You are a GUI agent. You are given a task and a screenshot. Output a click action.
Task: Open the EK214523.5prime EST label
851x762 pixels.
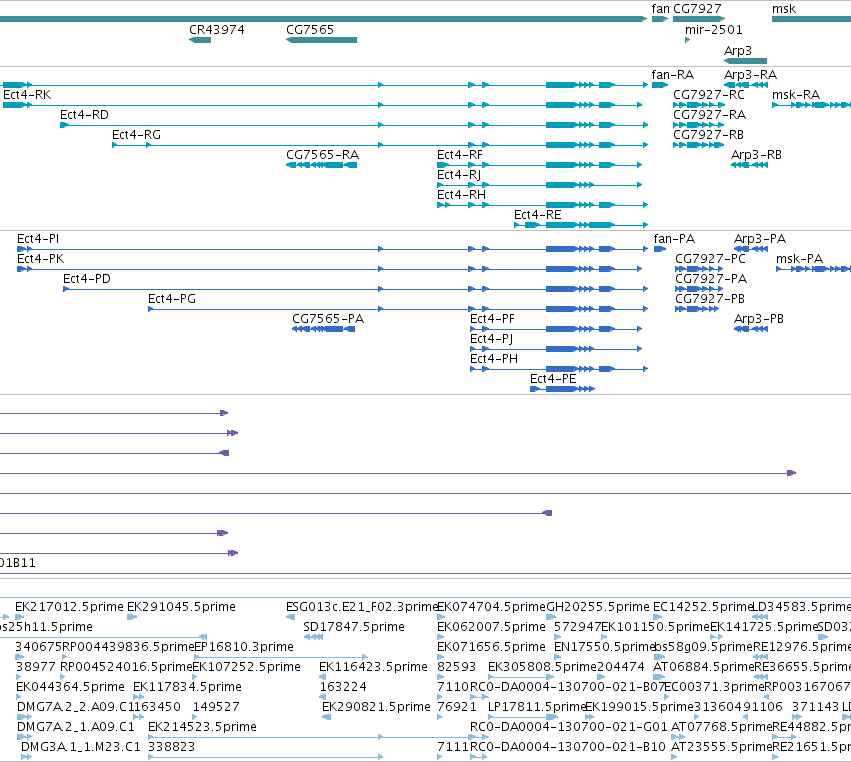202,727
